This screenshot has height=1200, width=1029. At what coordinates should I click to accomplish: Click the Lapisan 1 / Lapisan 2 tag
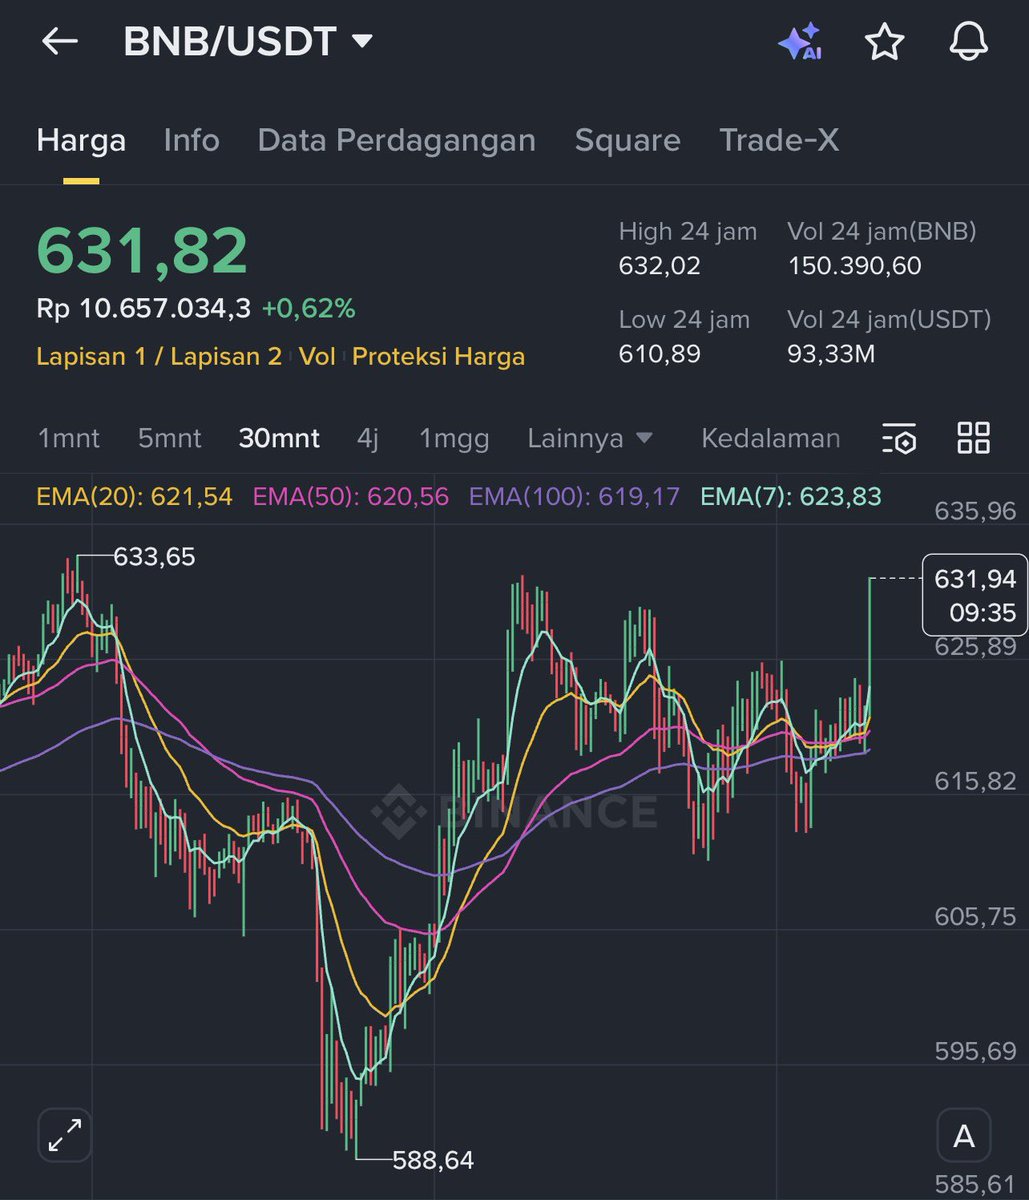[159, 356]
